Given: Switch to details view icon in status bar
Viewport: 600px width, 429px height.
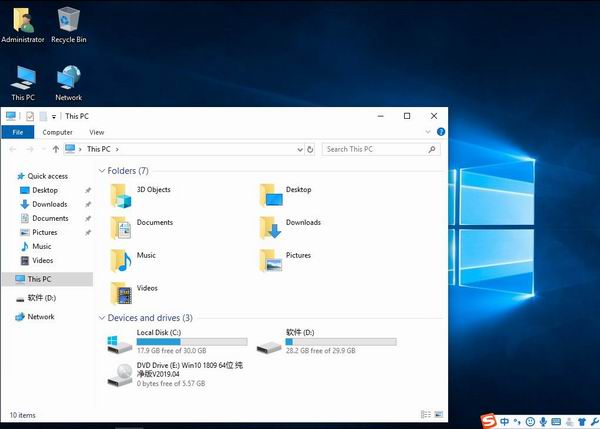Looking at the screenshot, I should tap(426, 414).
